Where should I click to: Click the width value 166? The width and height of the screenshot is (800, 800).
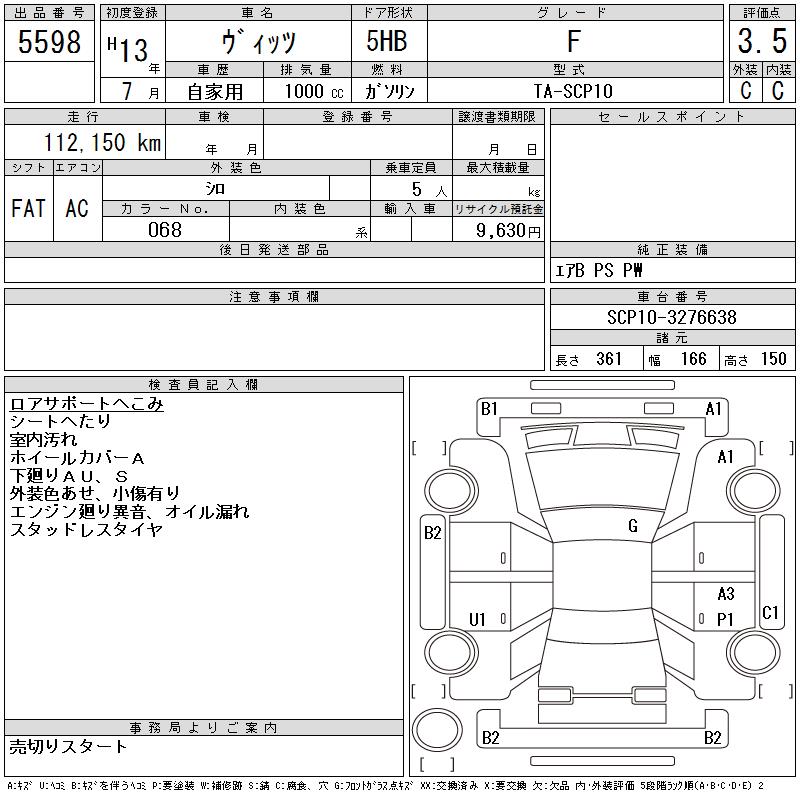(693, 359)
